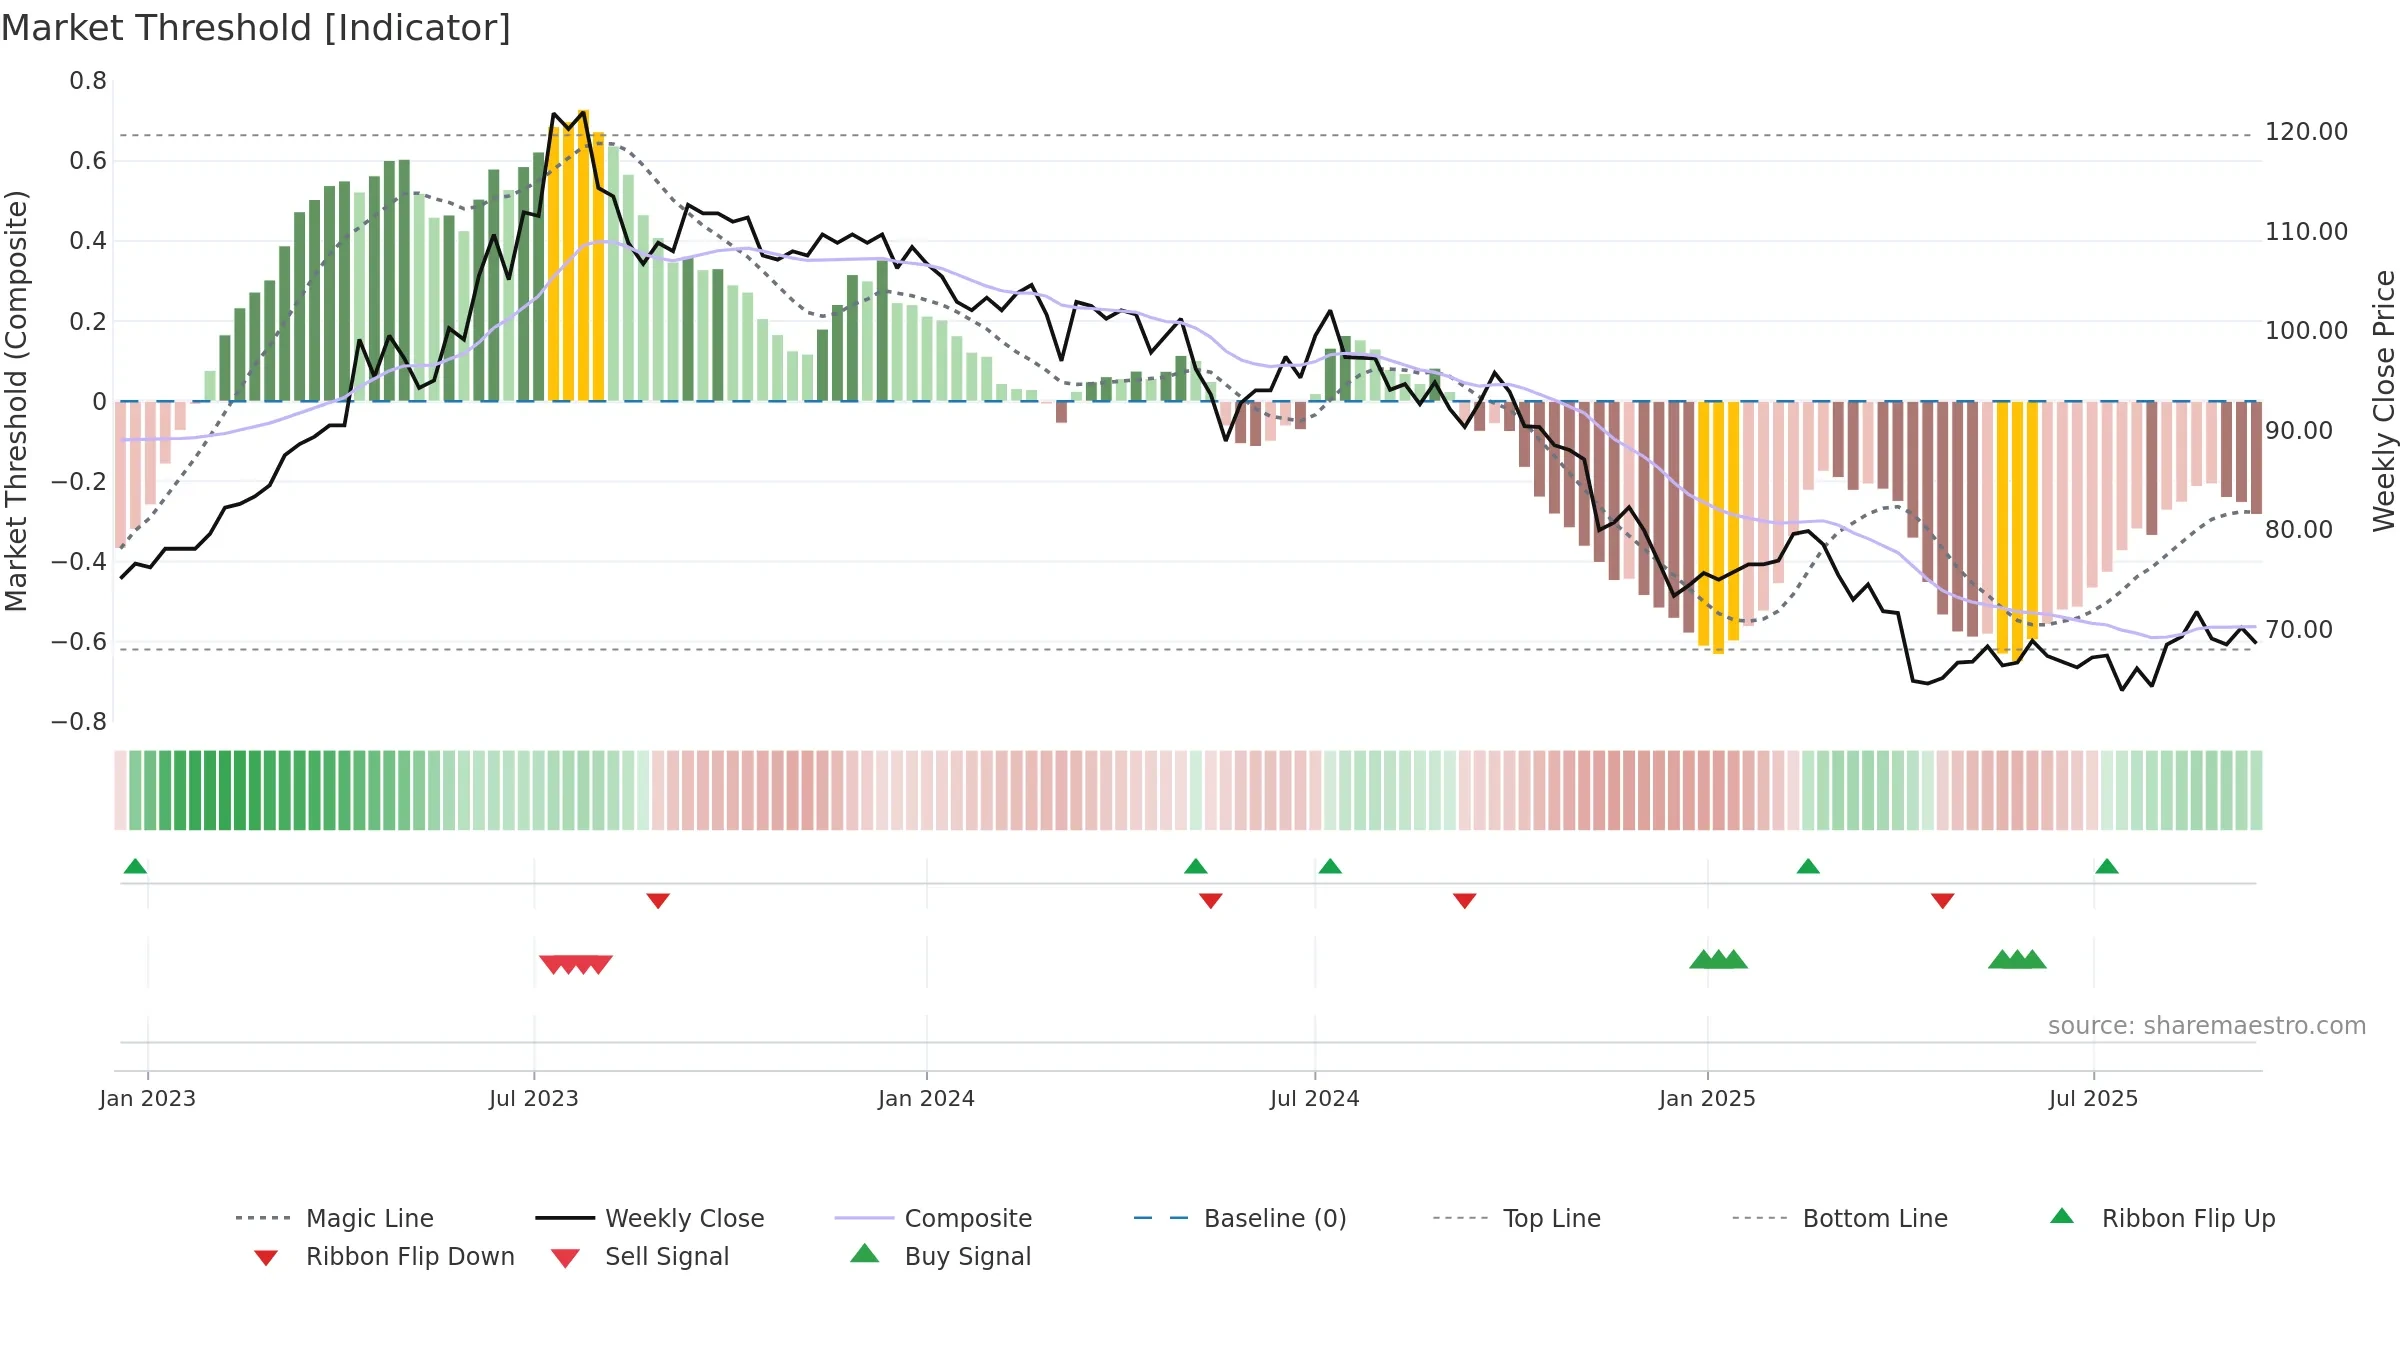Click the Ribbon Flip Up marker just after Jul 2025

[x=2107, y=866]
